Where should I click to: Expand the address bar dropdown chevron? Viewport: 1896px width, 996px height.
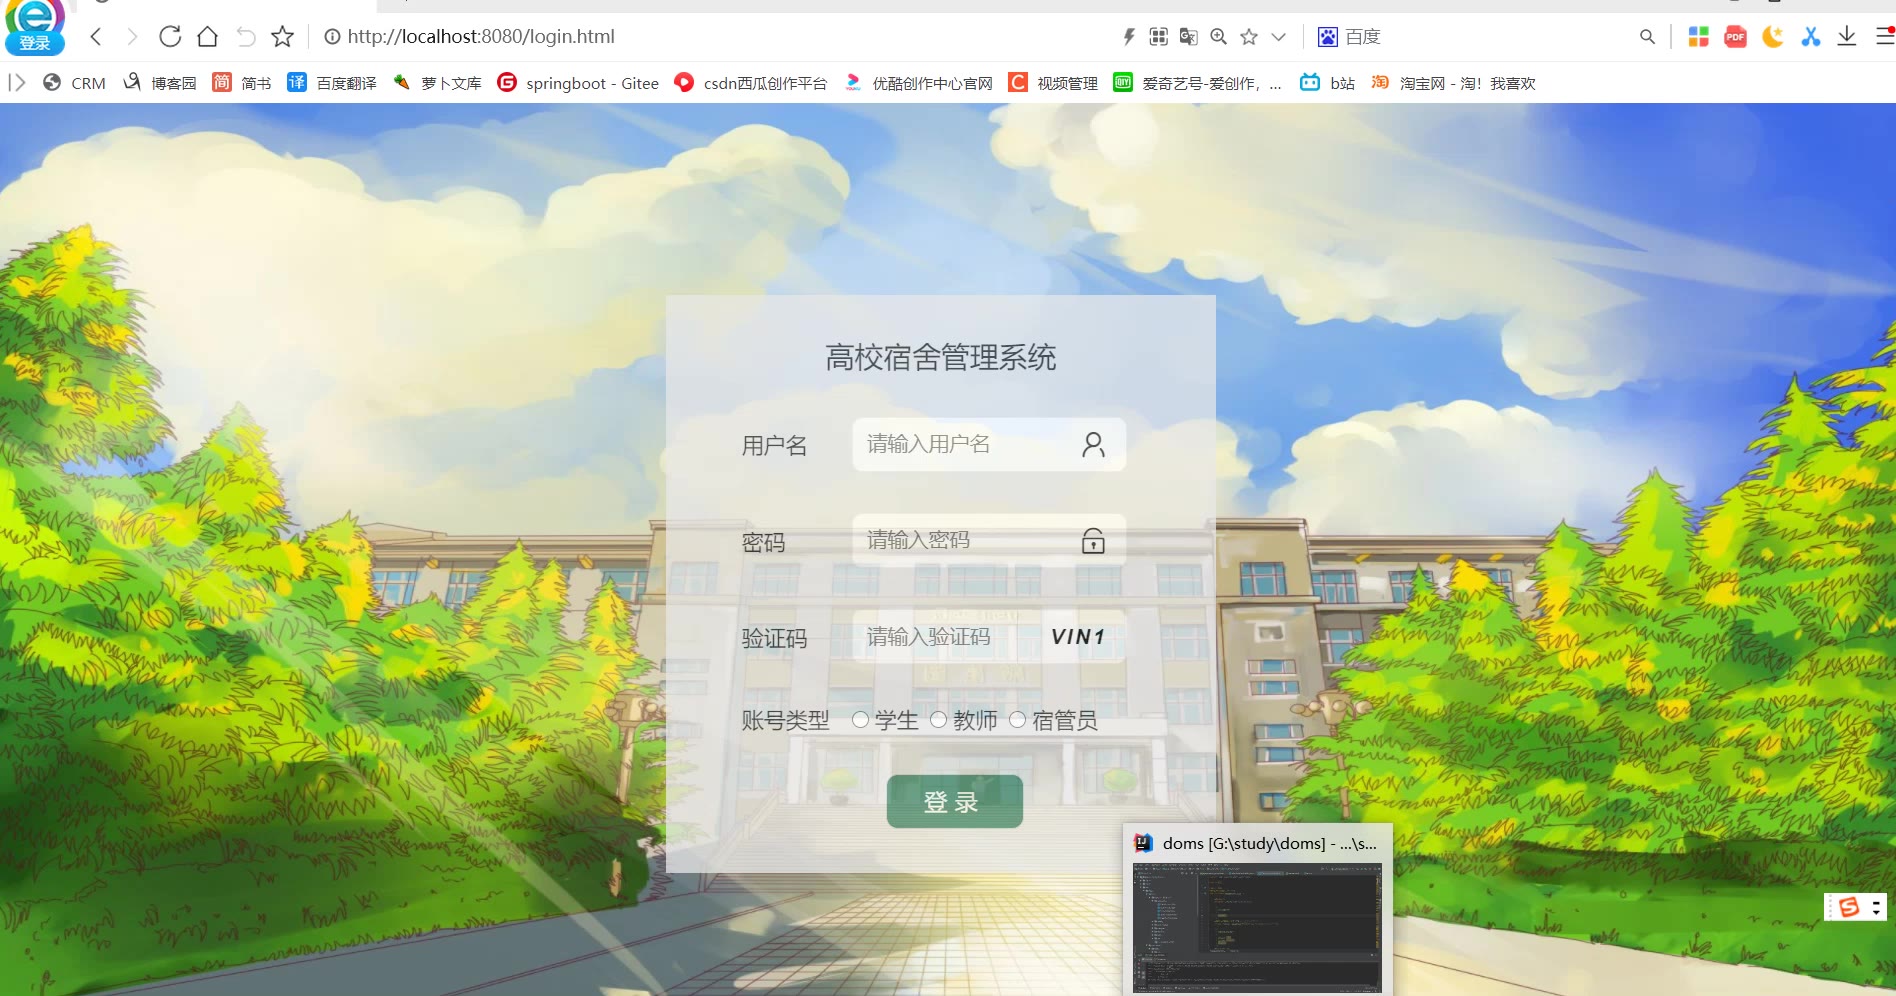[x=1278, y=37]
